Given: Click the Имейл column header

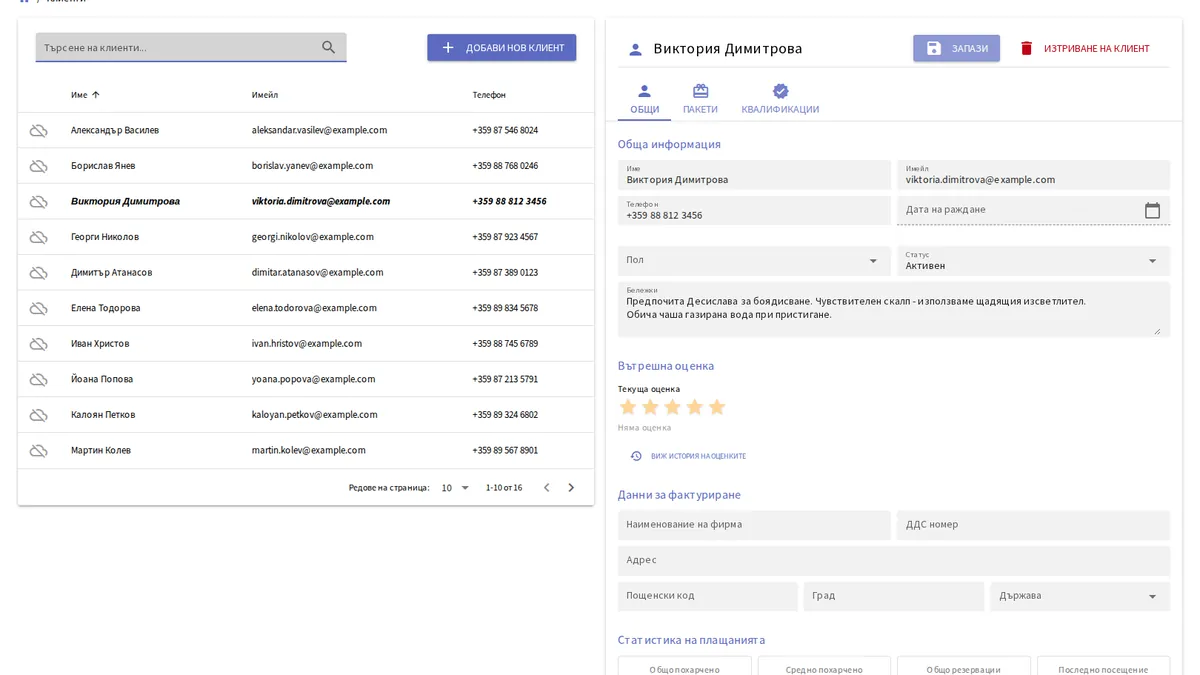Looking at the screenshot, I should coord(265,95).
